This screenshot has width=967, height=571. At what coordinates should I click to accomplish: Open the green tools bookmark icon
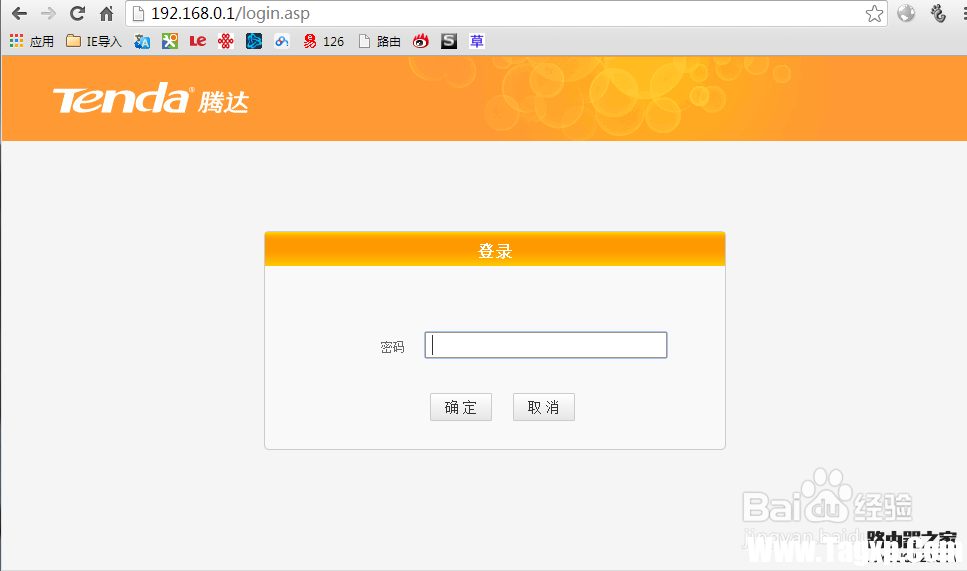[x=170, y=41]
